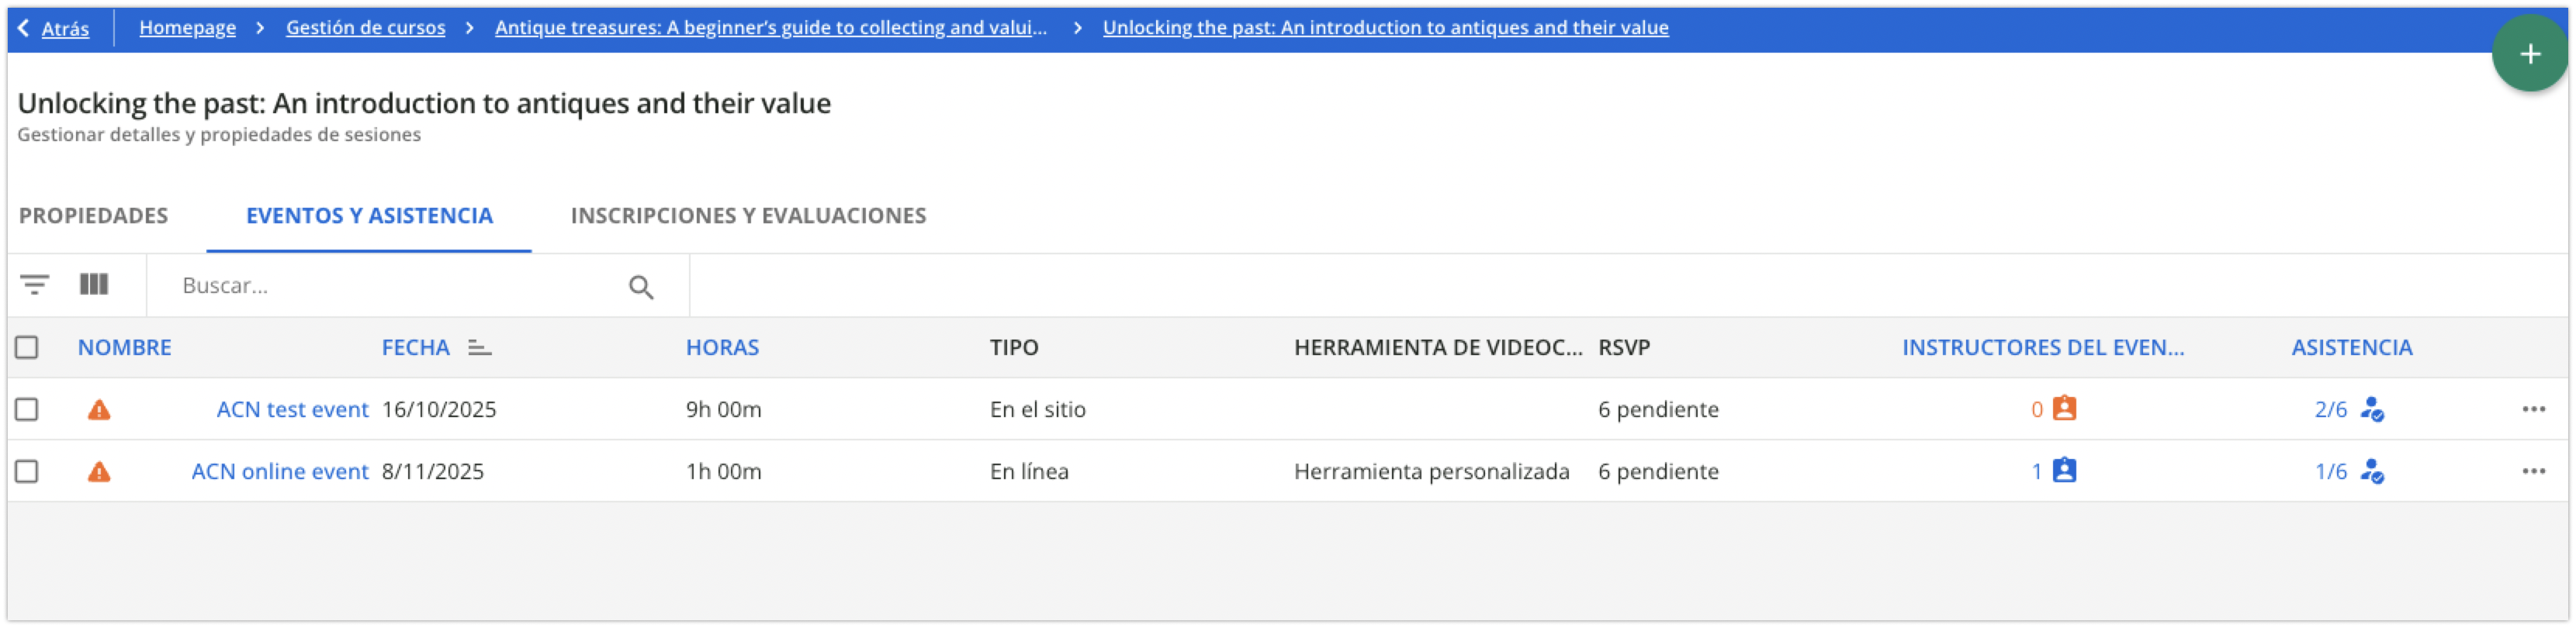Open the filter options icon
Screen dimensions: 2576x628
[x=36, y=285]
